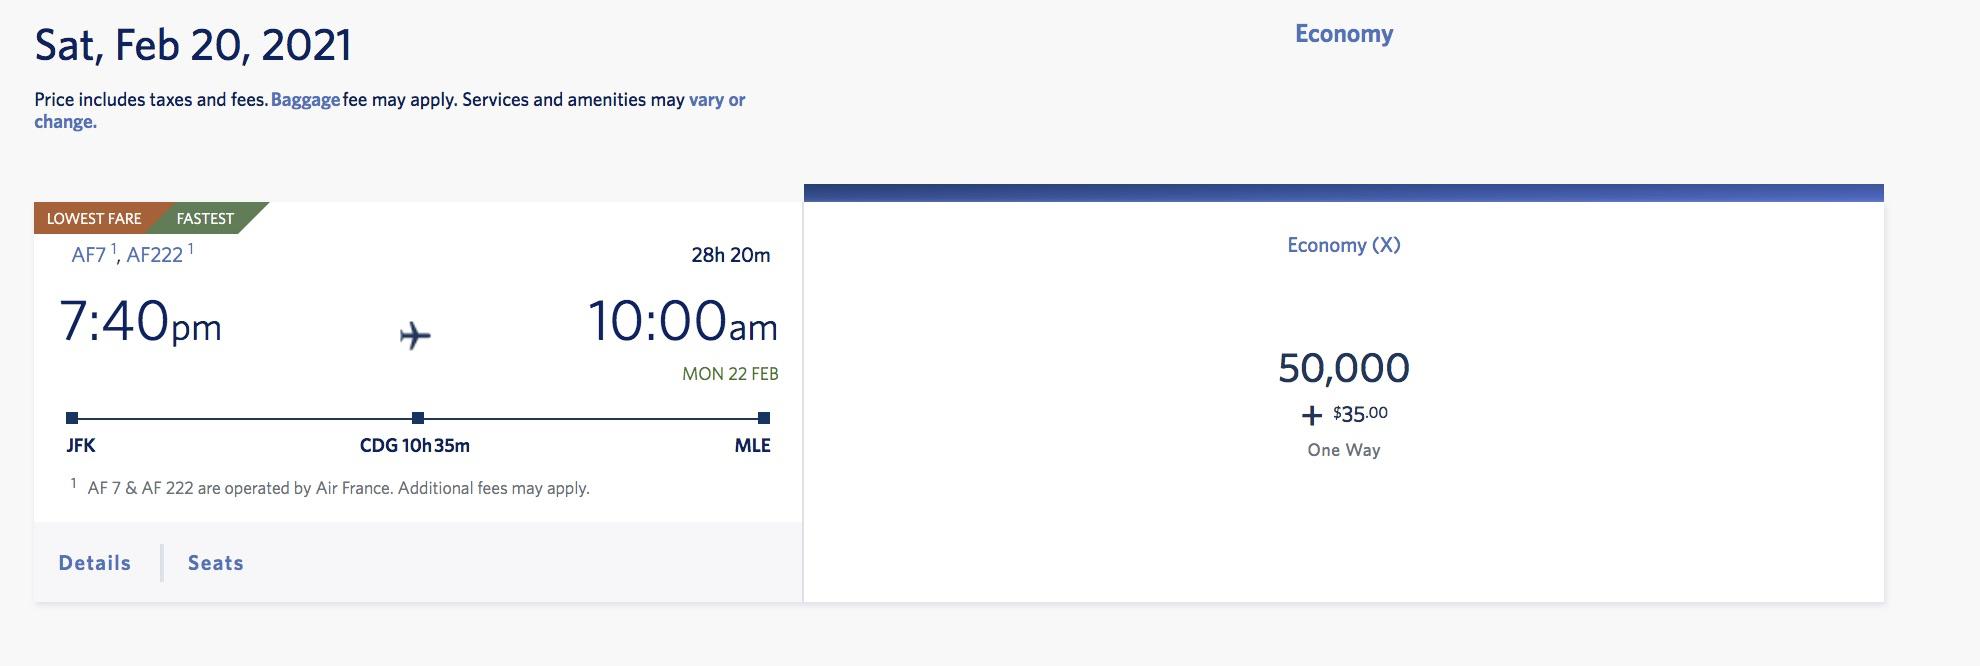Click the 7:40pm departure time
Image resolution: width=1980 pixels, height=666 pixels.
[141, 321]
